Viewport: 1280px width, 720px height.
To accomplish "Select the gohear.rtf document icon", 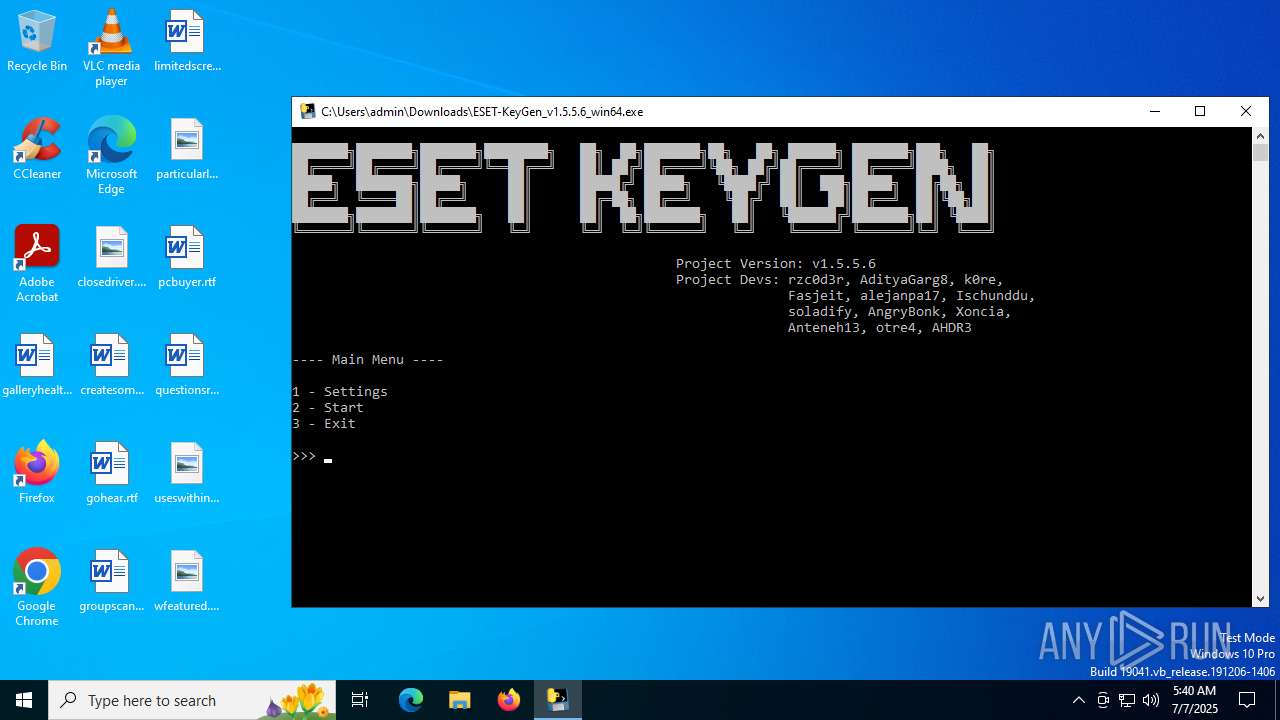I will click(x=111, y=473).
